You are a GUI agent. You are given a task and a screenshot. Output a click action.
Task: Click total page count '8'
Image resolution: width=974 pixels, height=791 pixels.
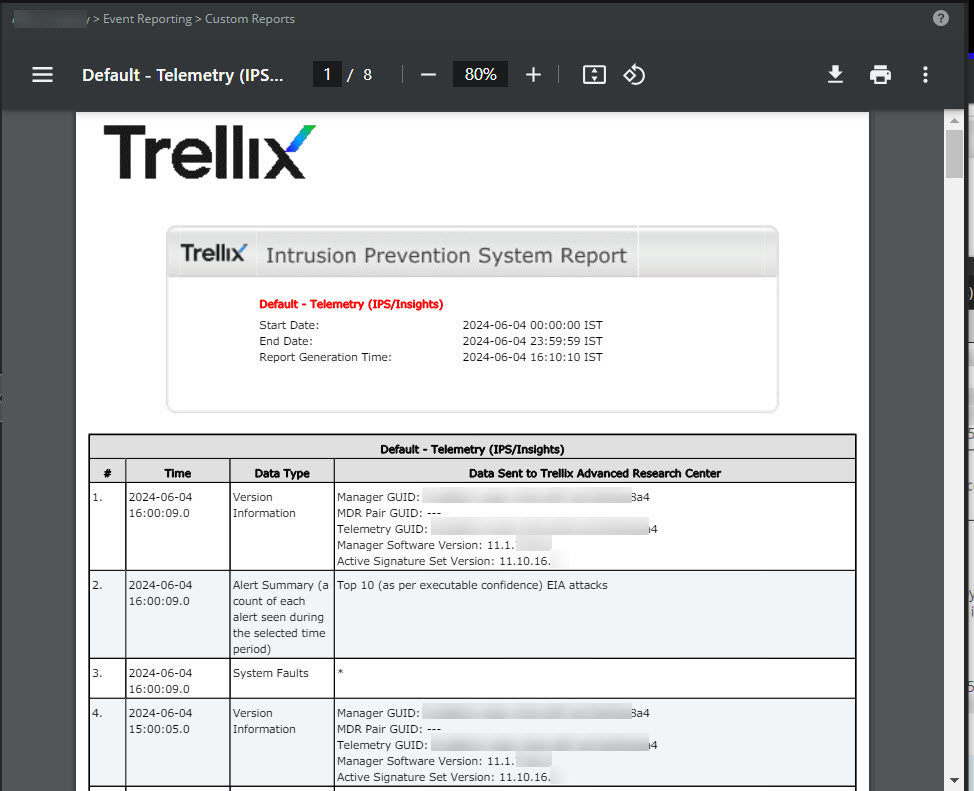point(367,75)
